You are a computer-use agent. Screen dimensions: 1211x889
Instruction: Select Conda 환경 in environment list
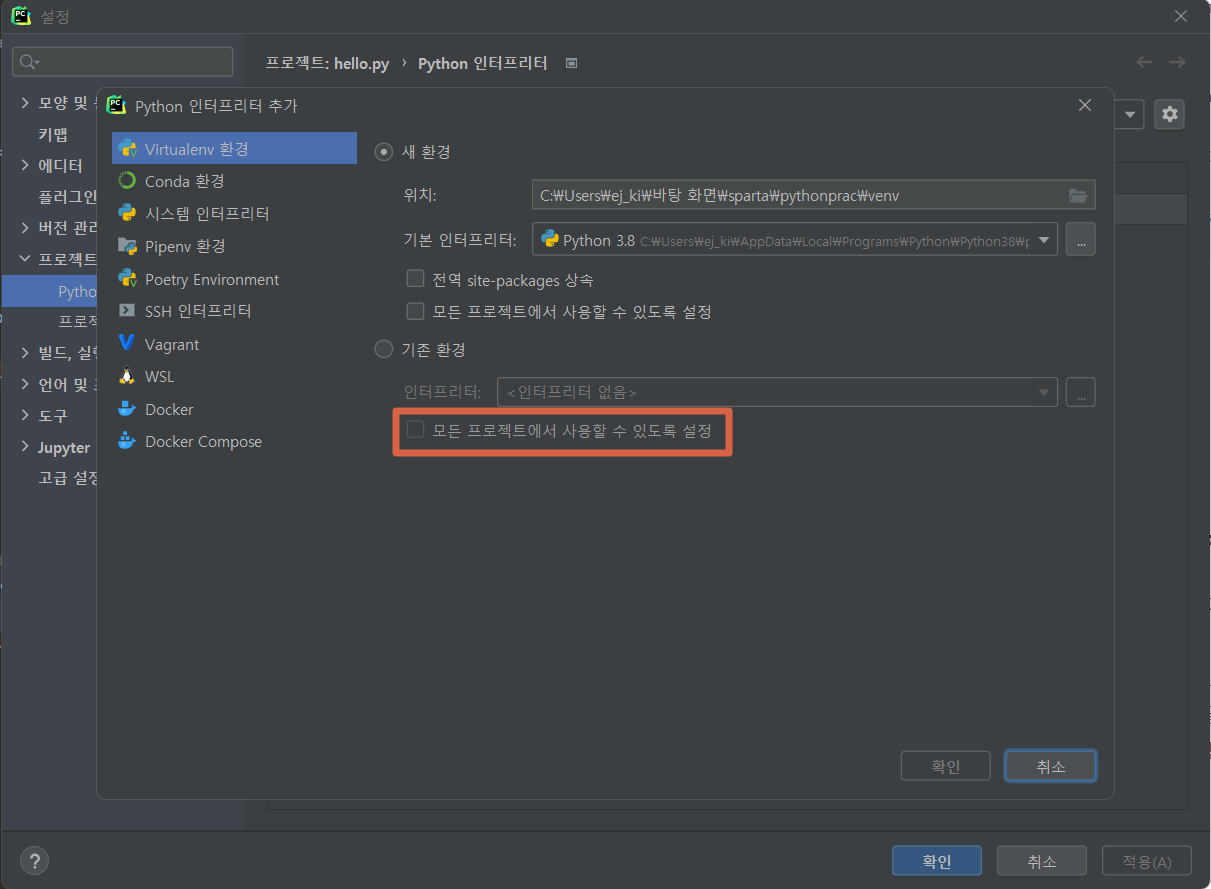point(234,181)
